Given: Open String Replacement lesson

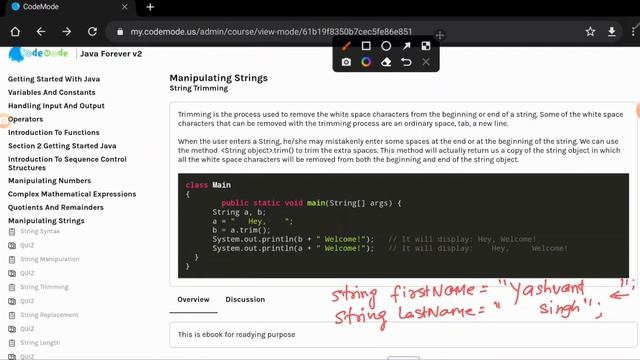Looking at the screenshot, I should (49, 315).
